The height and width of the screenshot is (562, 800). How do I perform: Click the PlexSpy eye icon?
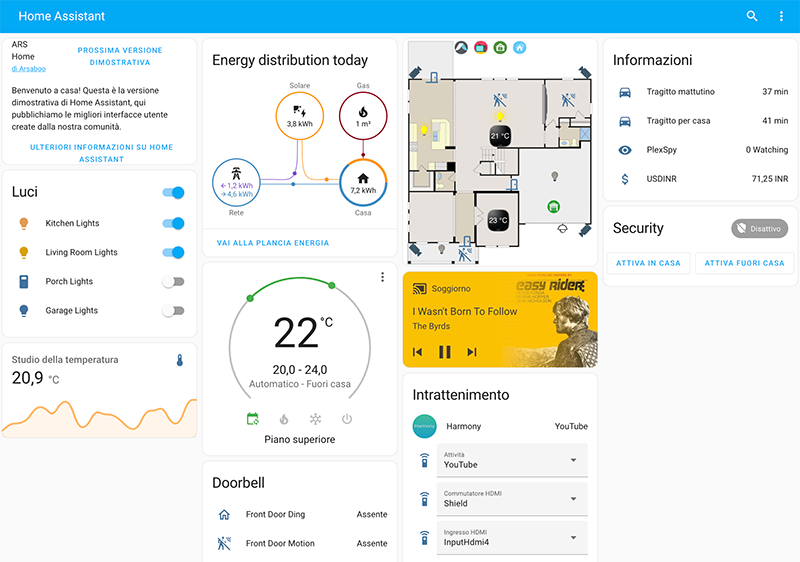pos(625,150)
